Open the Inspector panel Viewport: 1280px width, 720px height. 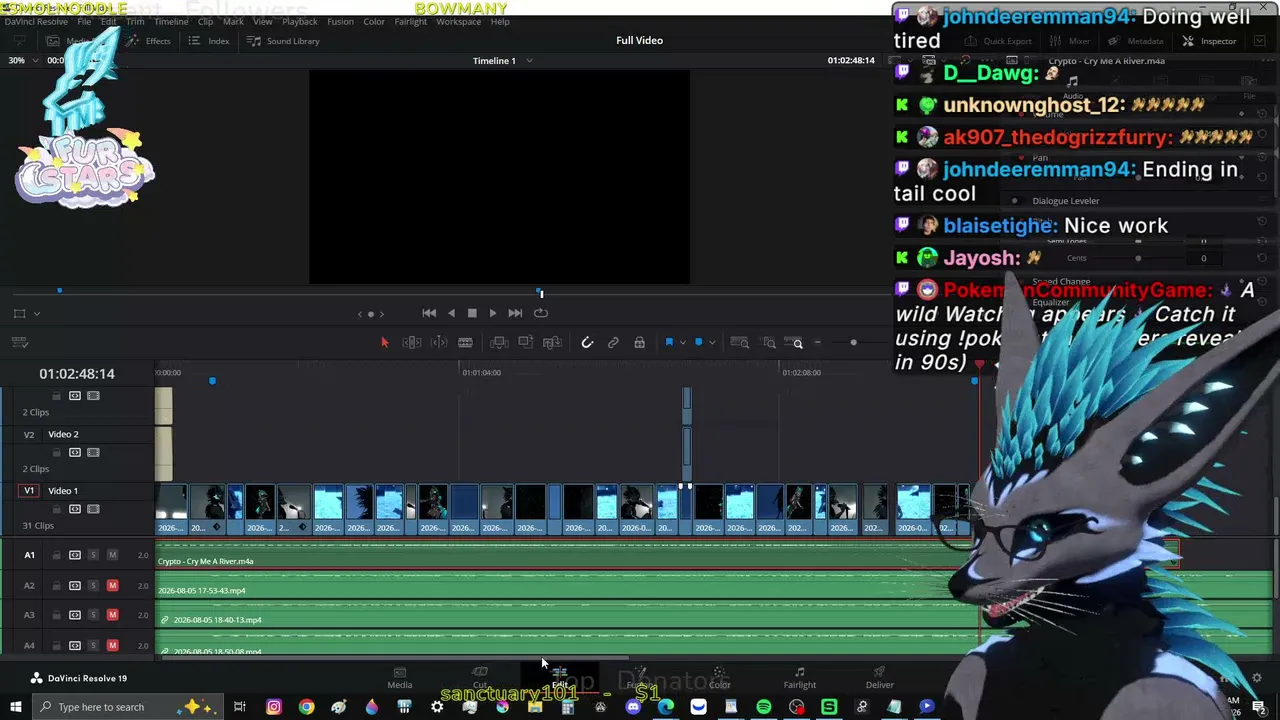tap(1209, 41)
